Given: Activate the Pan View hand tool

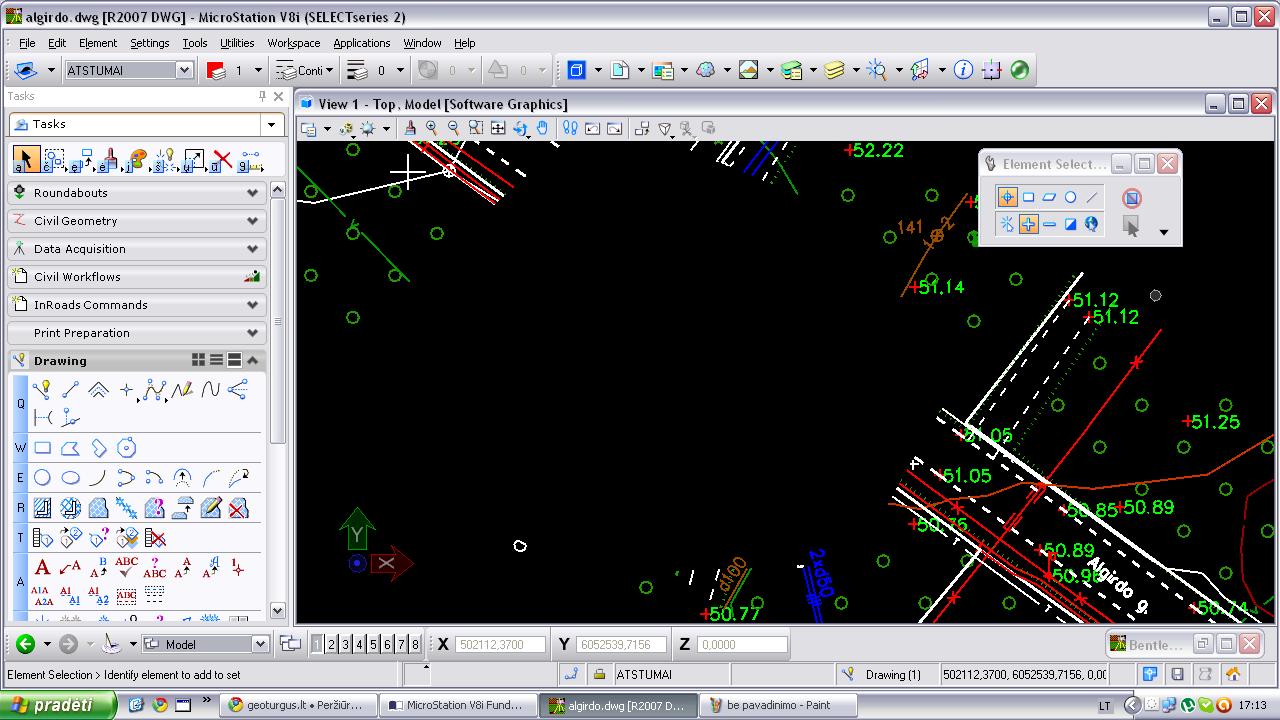Looking at the screenshot, I should point(542,128).
